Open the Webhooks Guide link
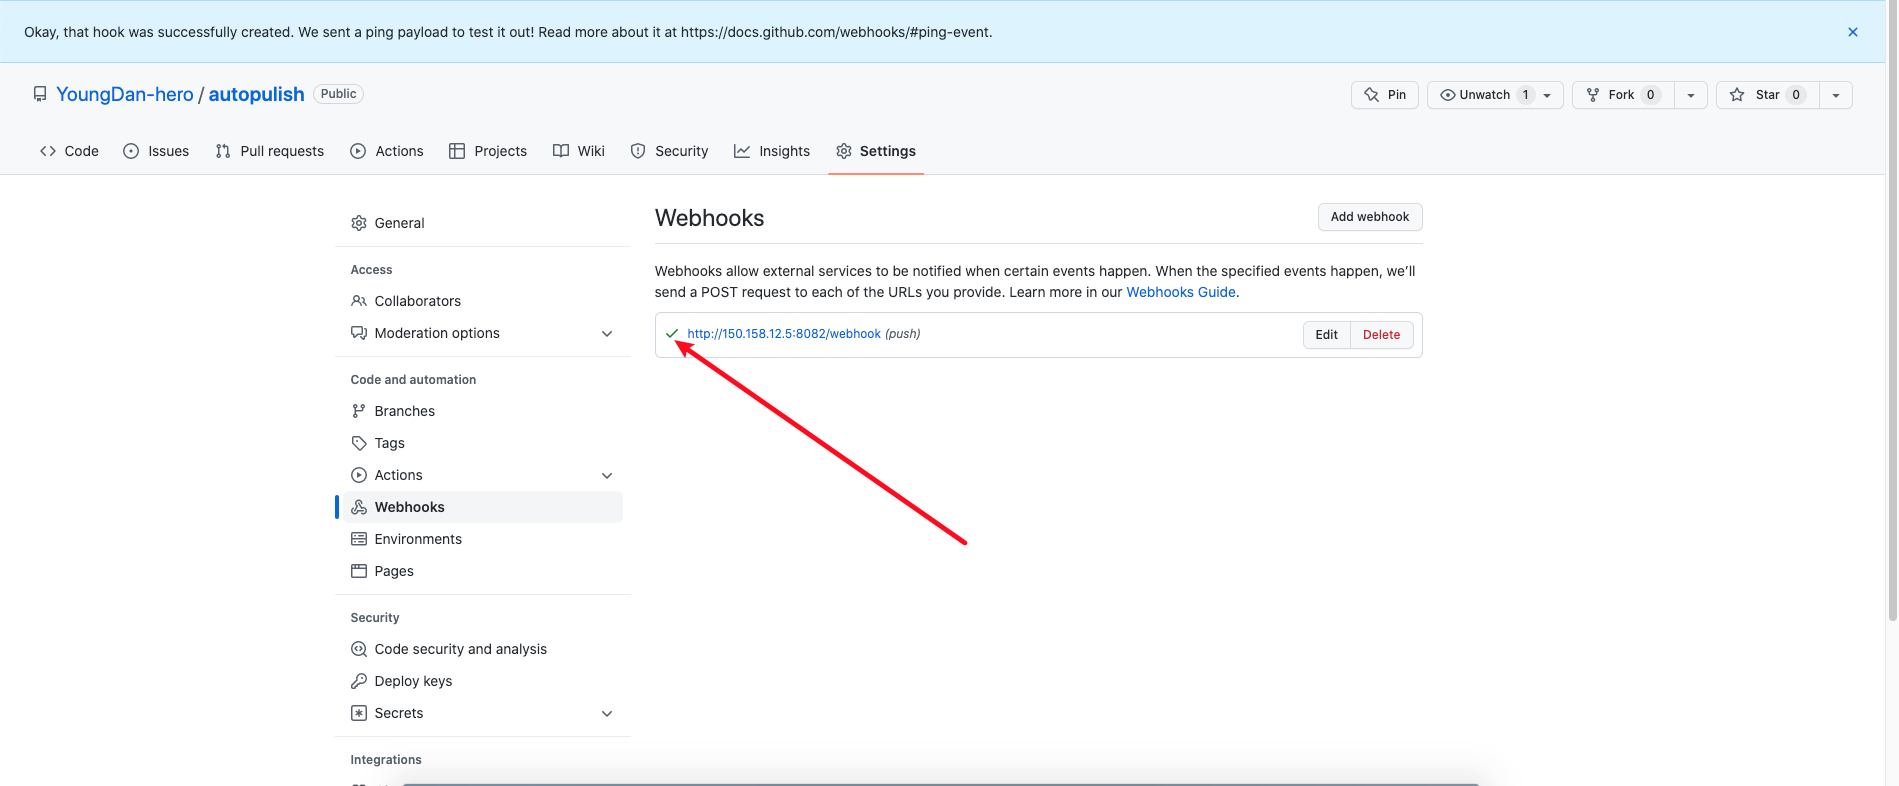The image size is (1899, 786). pyautogui.click(x=1181, y=292)
